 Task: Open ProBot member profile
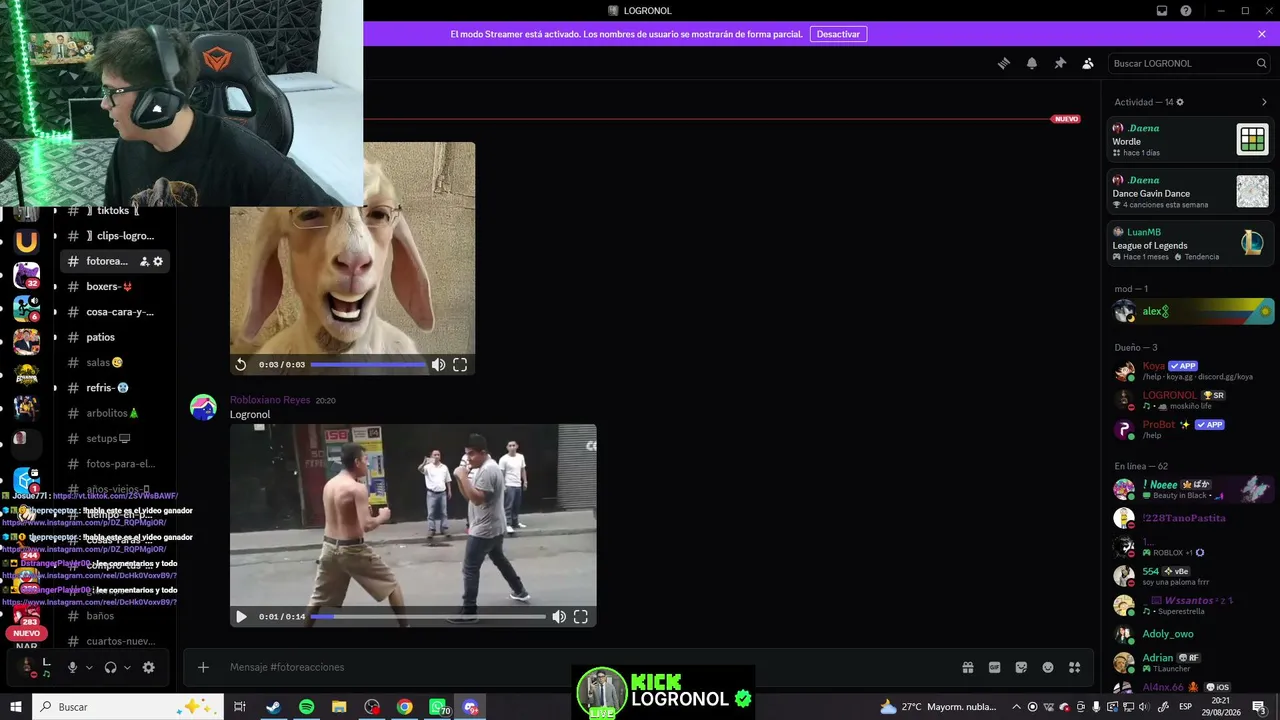point(1192,429)
